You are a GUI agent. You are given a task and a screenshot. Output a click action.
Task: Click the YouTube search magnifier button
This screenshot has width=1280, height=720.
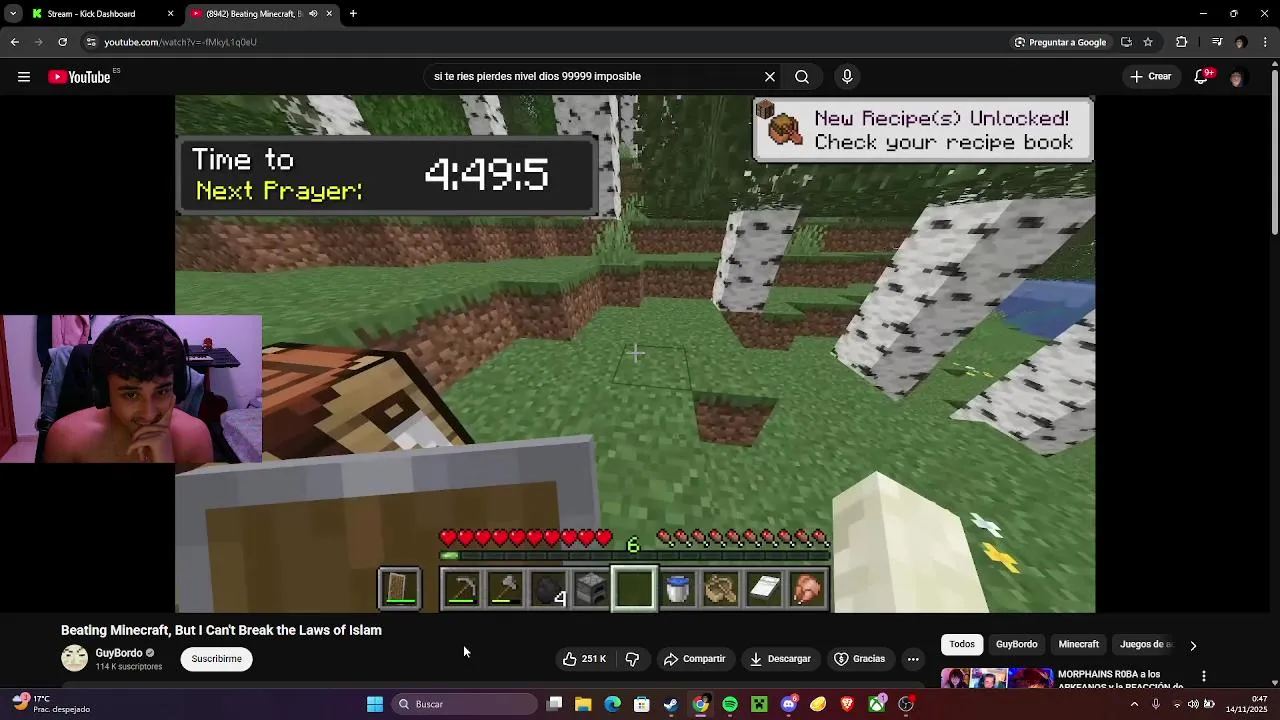tap(802, 77)
